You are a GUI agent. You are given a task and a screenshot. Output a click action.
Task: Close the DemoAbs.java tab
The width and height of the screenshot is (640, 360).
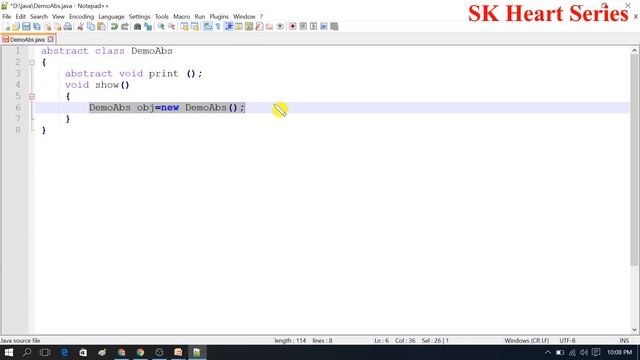coord(51,39)
